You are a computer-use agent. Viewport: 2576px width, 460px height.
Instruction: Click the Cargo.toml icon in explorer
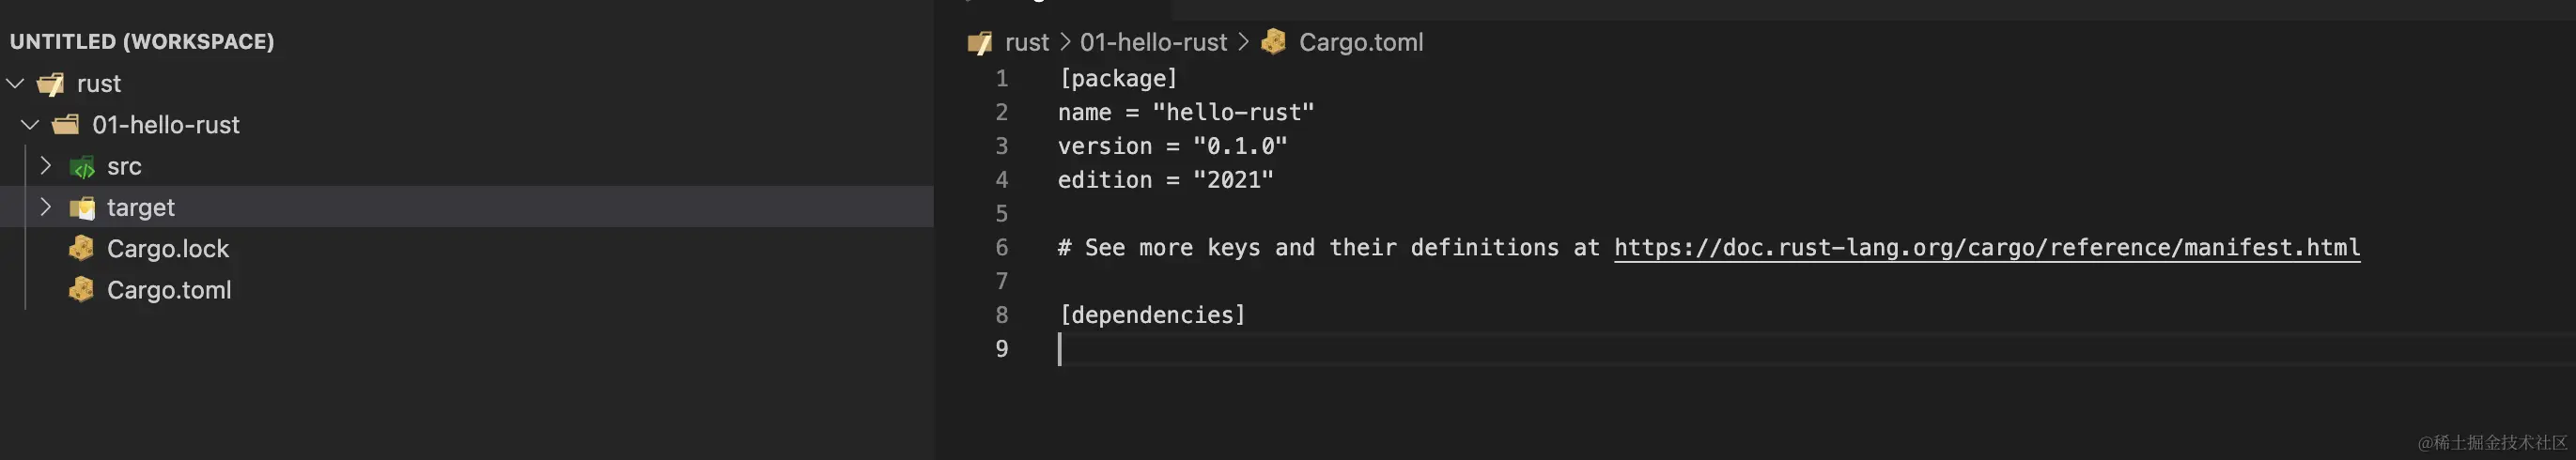coord(81,290)
